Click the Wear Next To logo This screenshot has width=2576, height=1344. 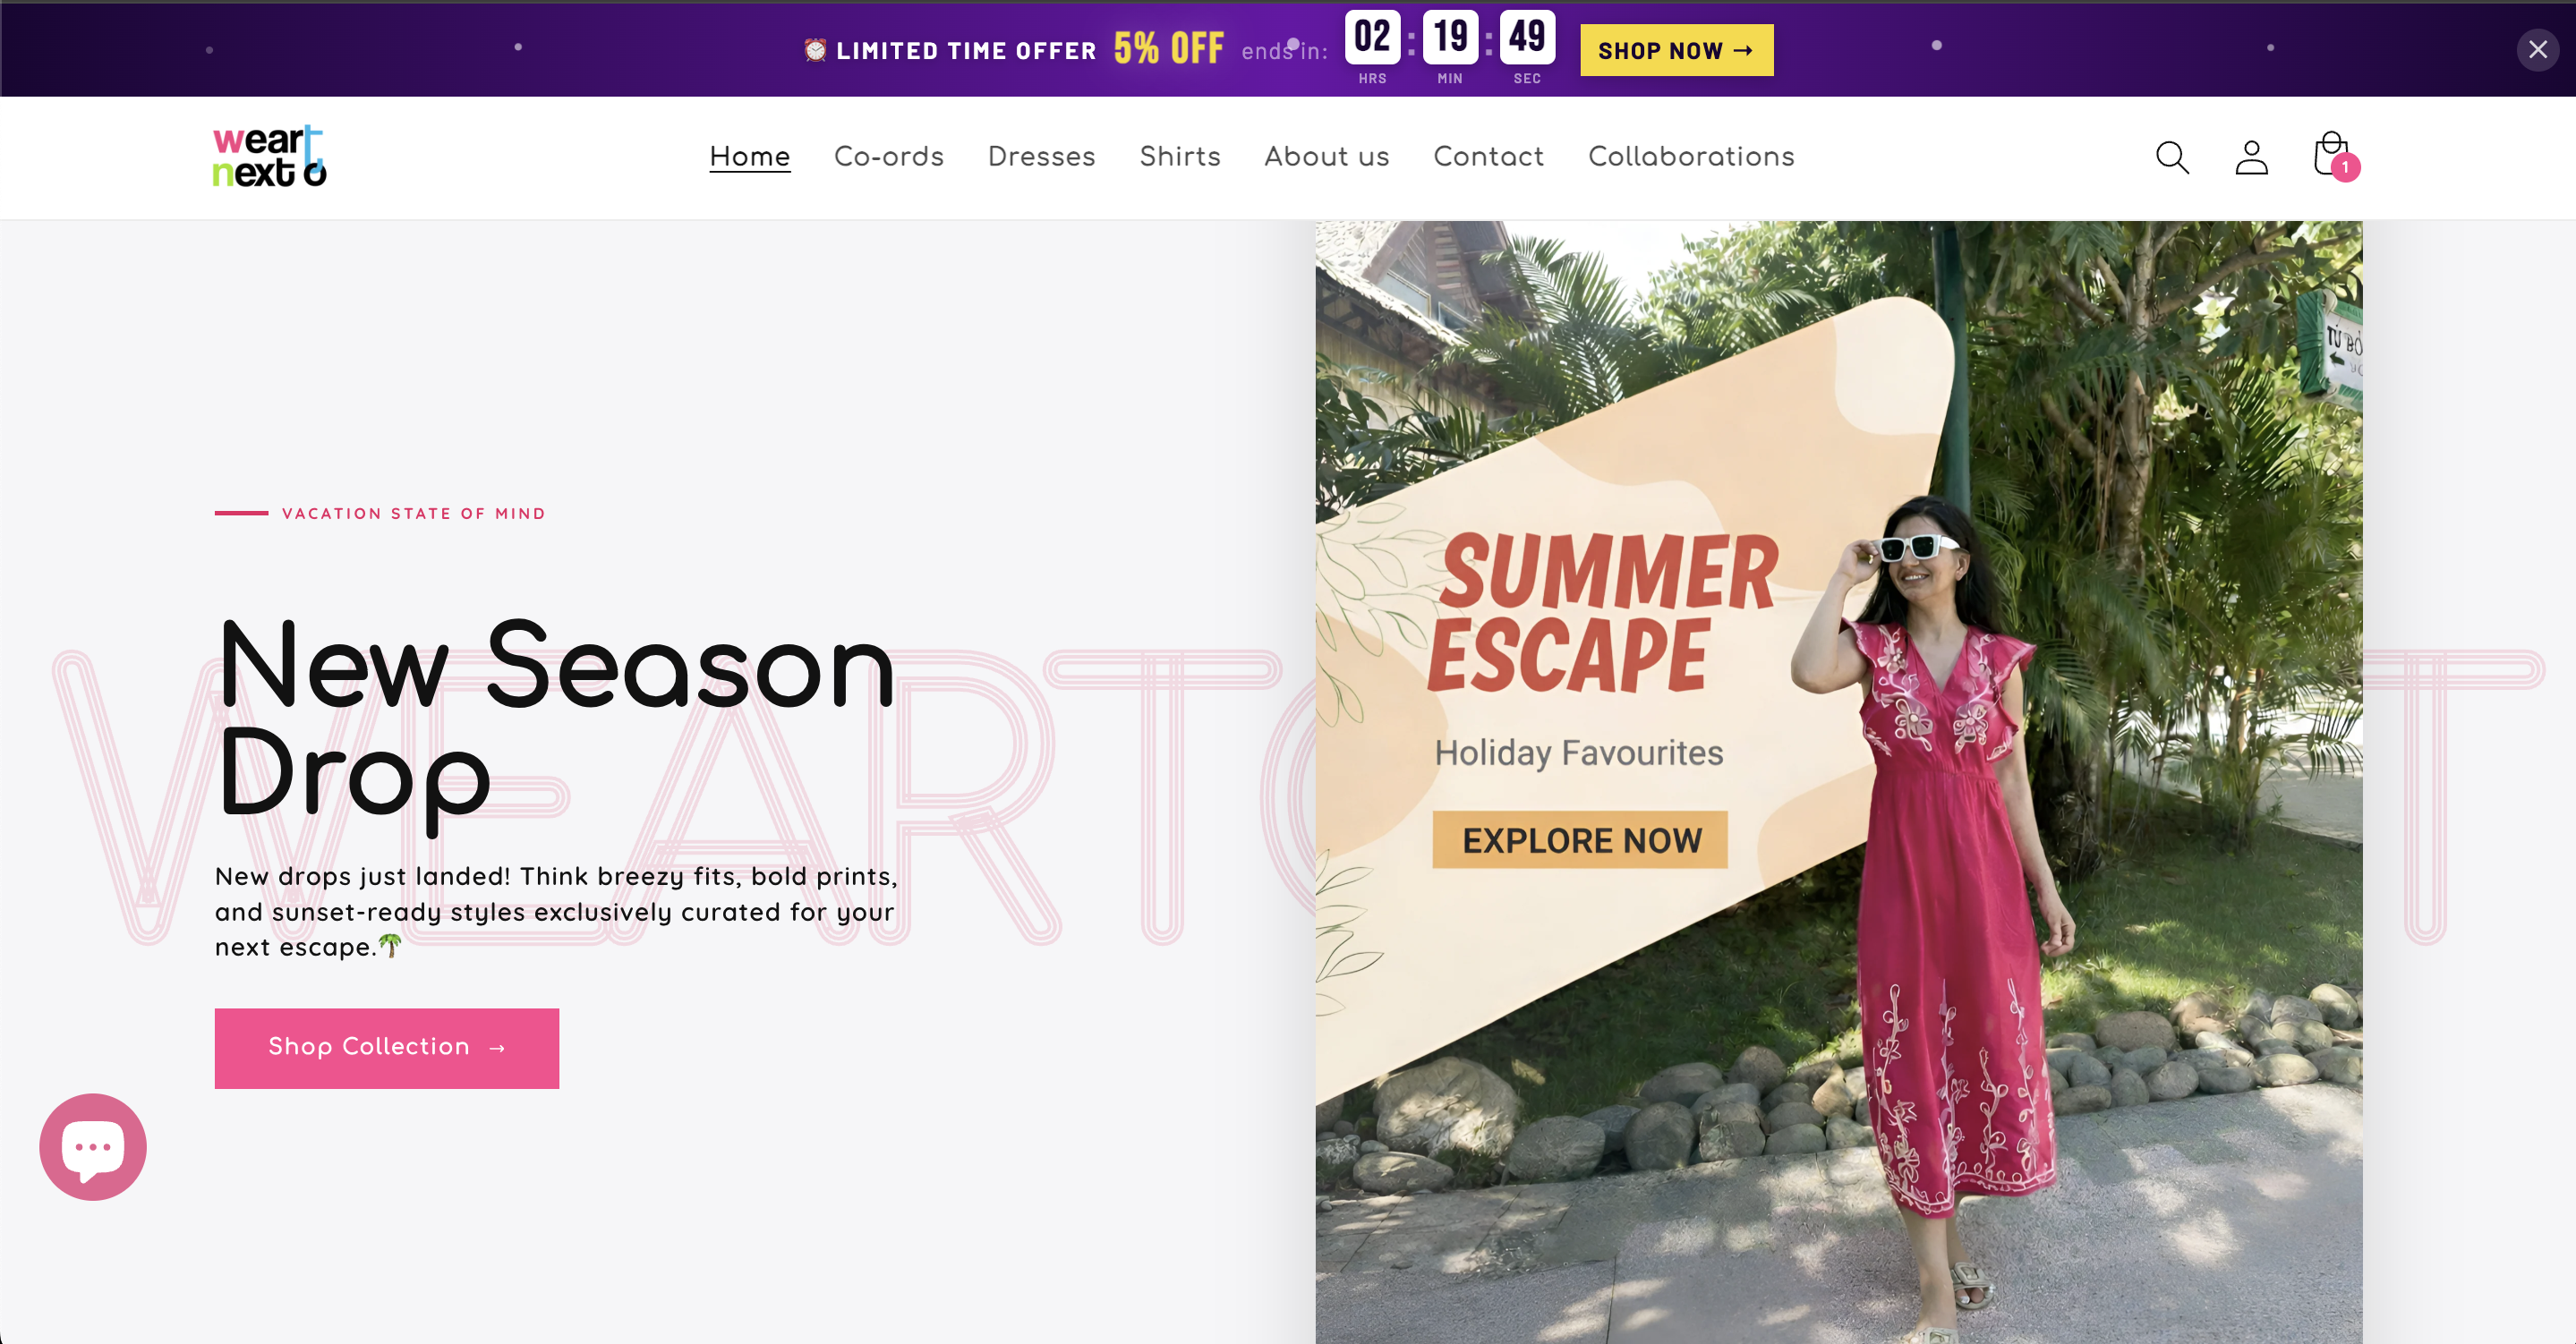pos(269,156)
